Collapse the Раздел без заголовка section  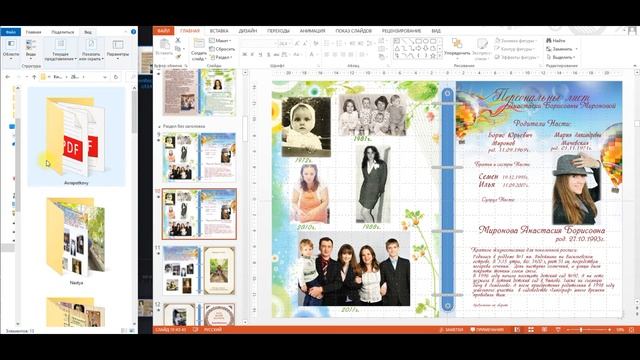(x=159, y=127)
